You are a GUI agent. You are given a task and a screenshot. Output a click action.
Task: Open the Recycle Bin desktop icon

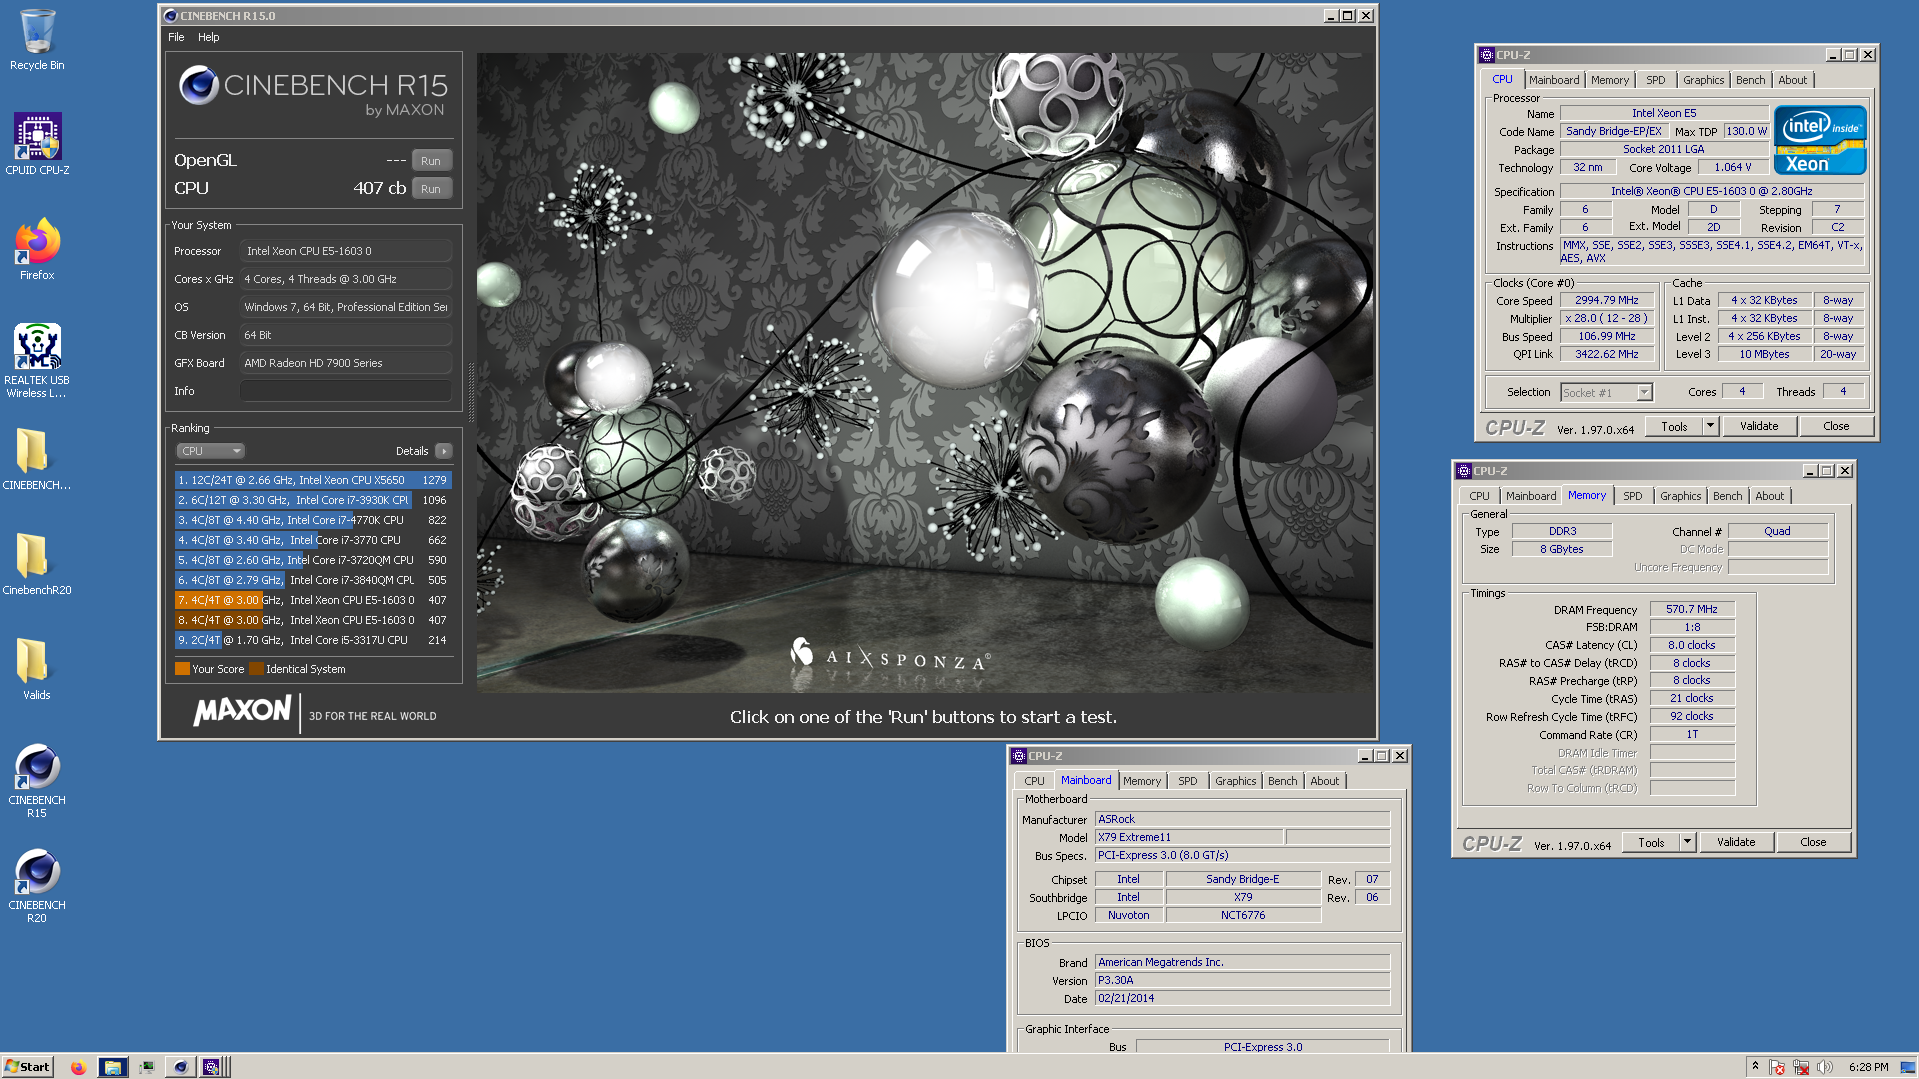37,40
